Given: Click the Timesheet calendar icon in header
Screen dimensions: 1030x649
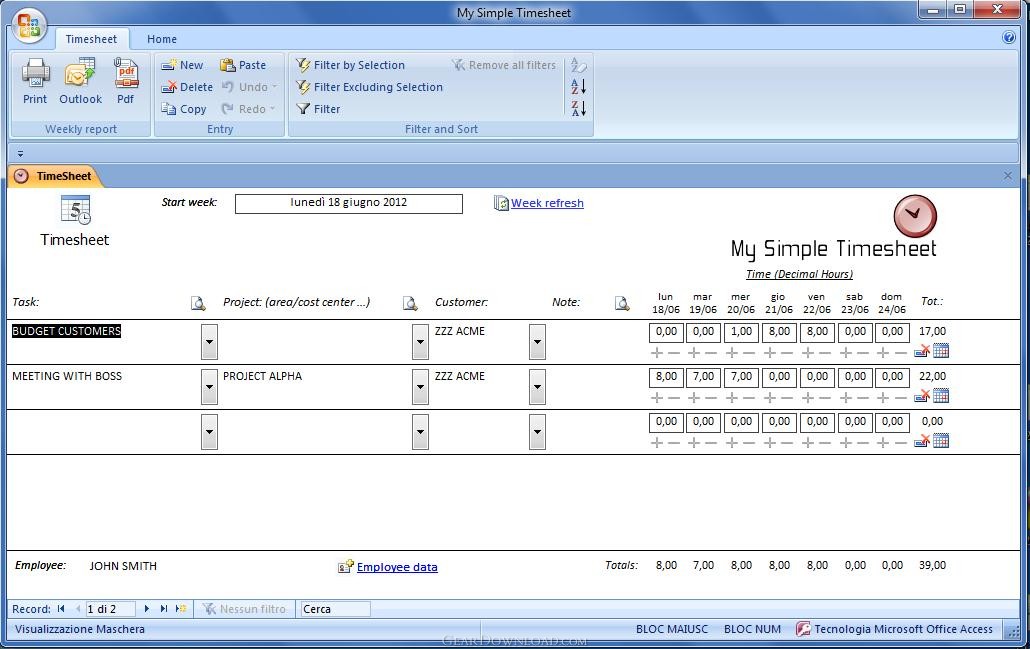Looking at the screenshot, I should (76, 210).
